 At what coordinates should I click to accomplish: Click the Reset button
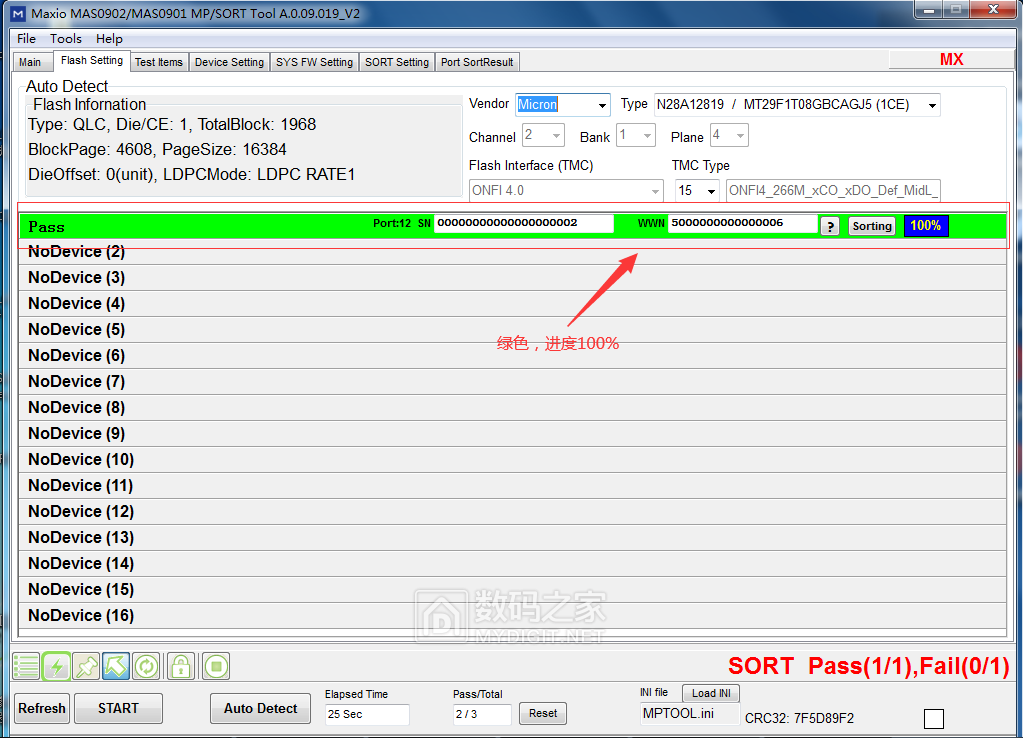click(543, 714)
